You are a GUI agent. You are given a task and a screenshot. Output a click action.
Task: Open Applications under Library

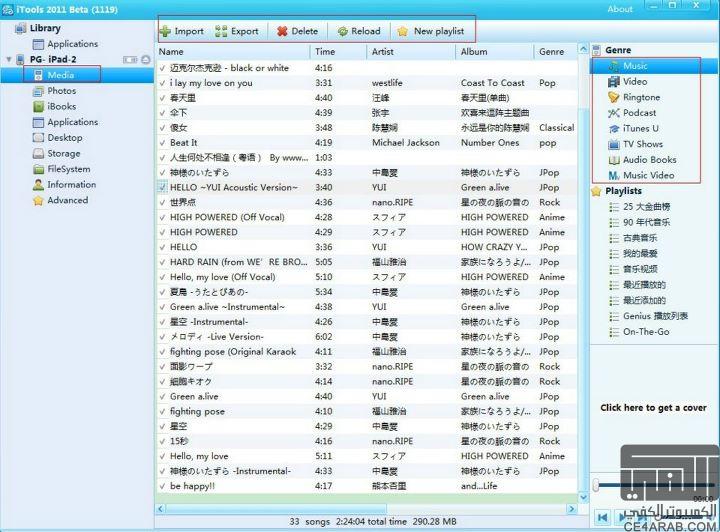(x=66, y=44)
